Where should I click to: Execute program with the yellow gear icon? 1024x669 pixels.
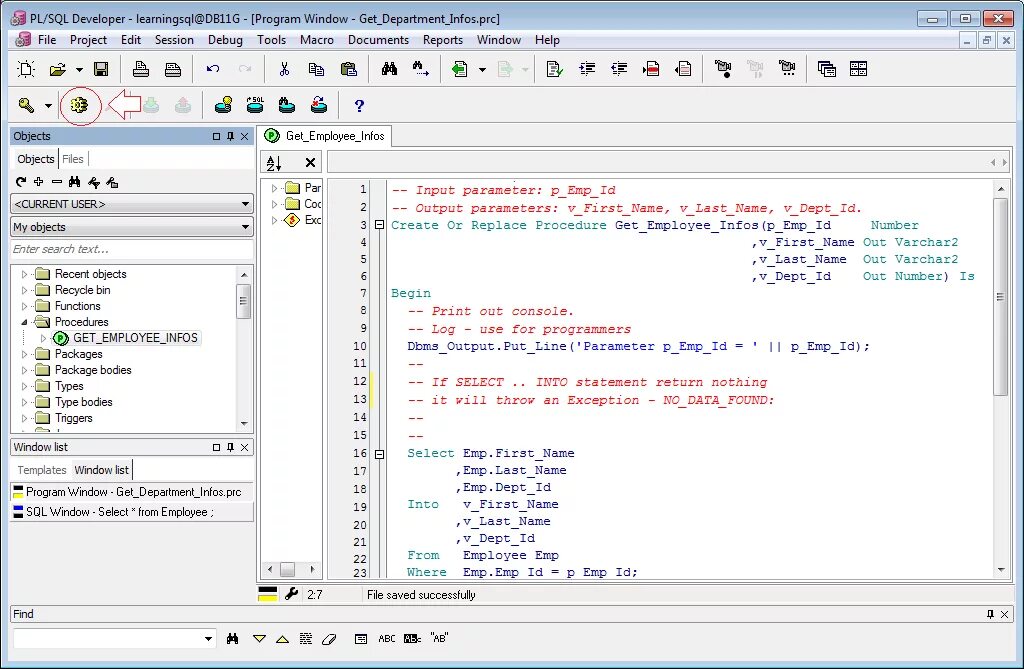[x=80, y=105]
